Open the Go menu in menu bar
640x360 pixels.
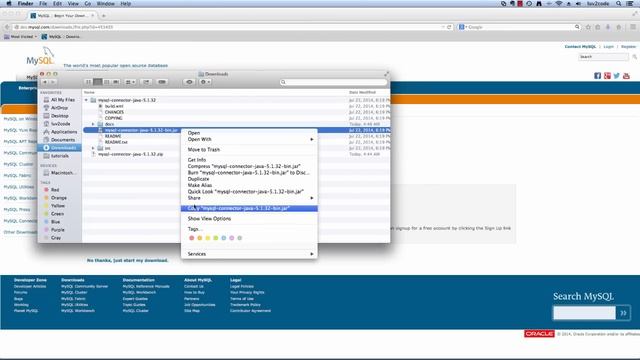pyautogui.click(x=88, y=3)
